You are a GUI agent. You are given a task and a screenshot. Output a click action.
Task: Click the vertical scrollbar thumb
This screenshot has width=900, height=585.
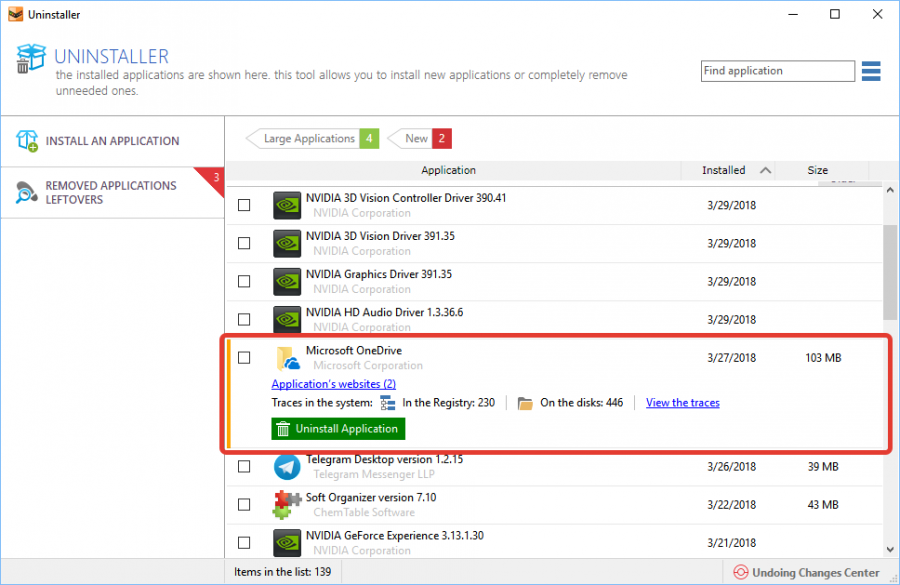click(x=890, y=272)
